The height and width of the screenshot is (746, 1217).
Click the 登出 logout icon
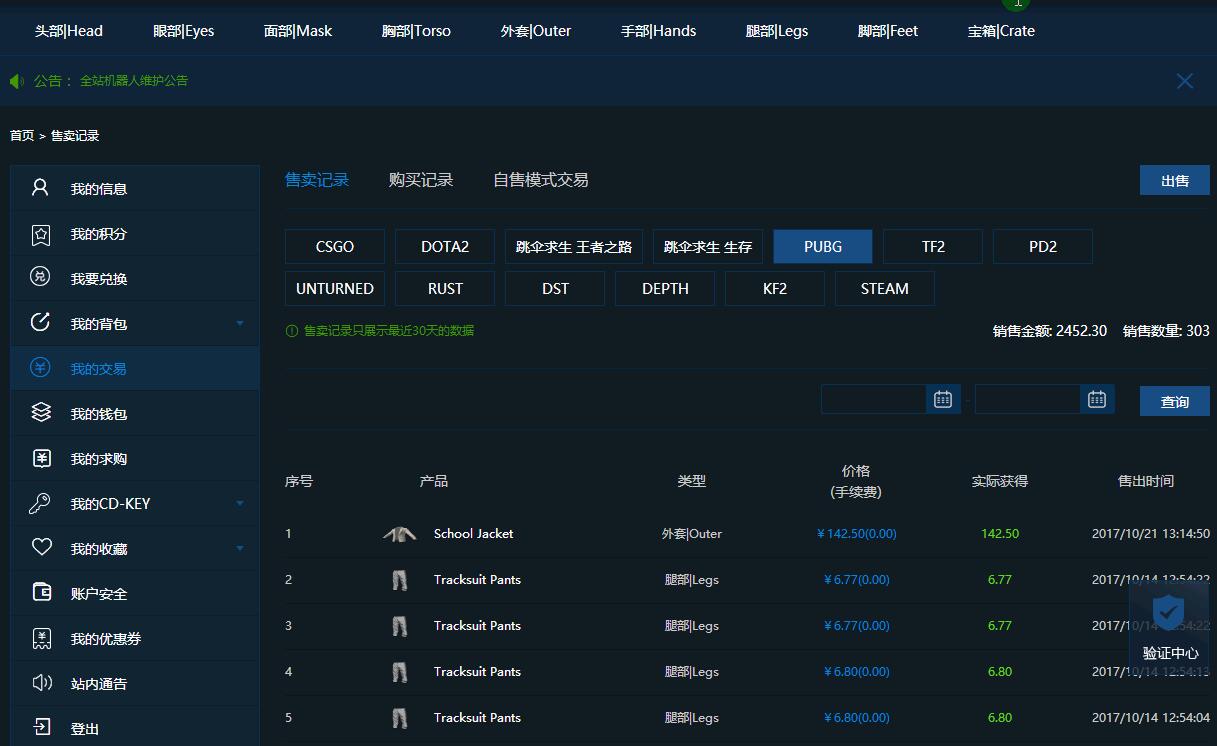pos(41,727)
